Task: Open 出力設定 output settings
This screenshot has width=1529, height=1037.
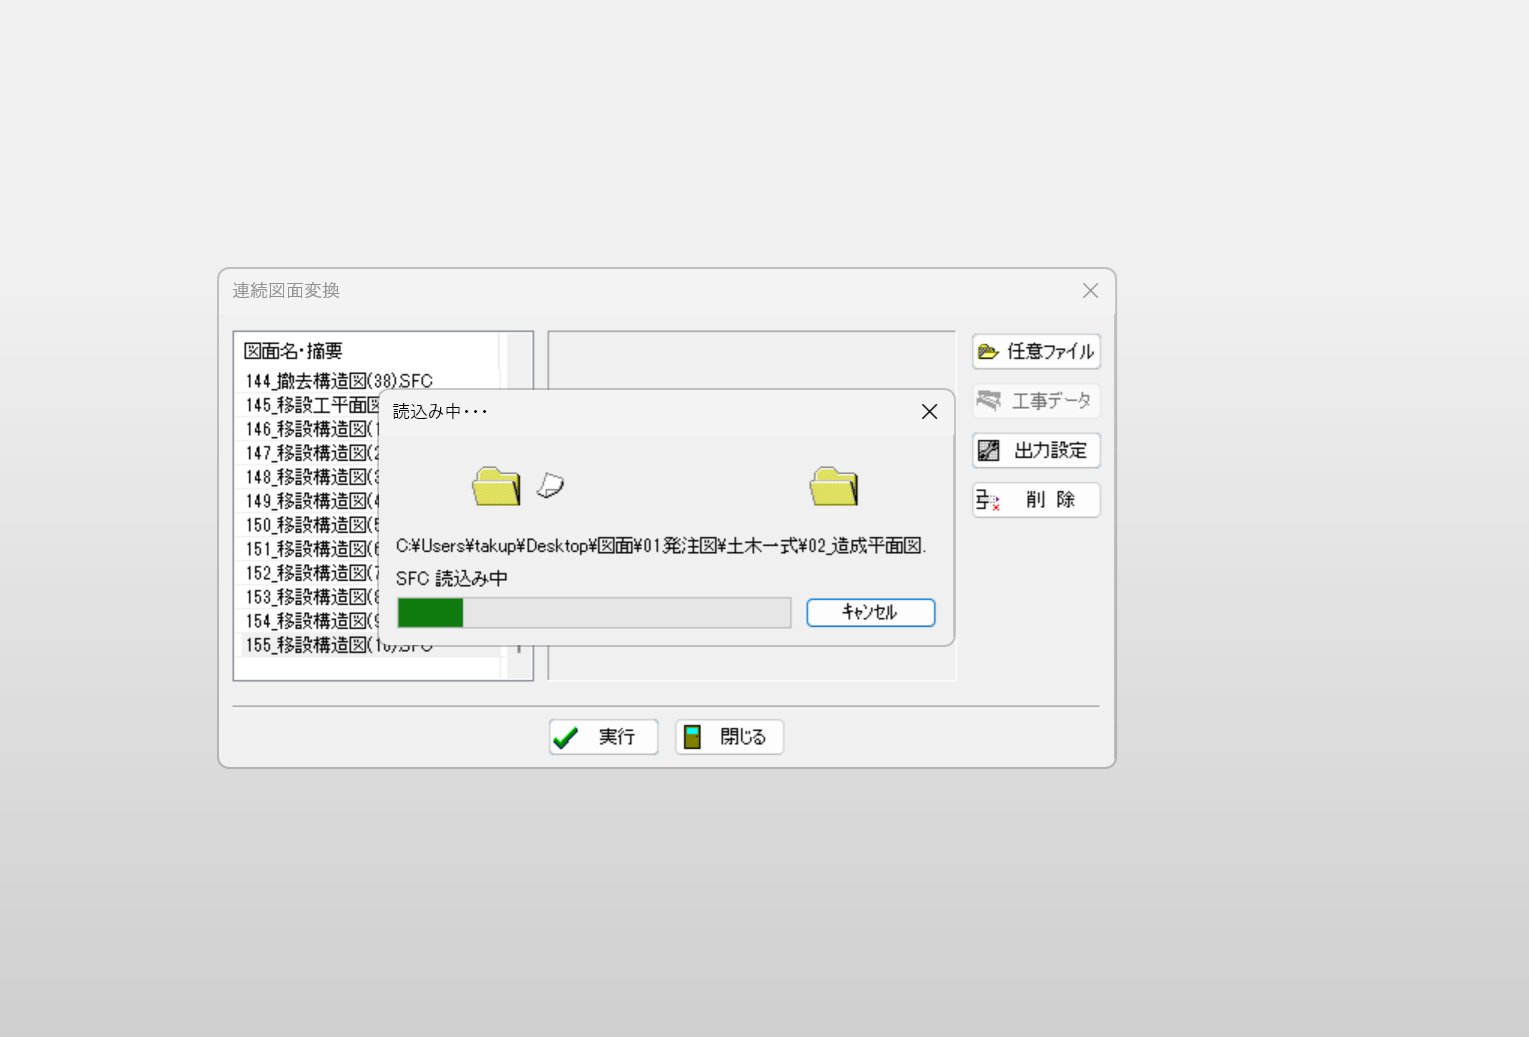Action: 1036,450
